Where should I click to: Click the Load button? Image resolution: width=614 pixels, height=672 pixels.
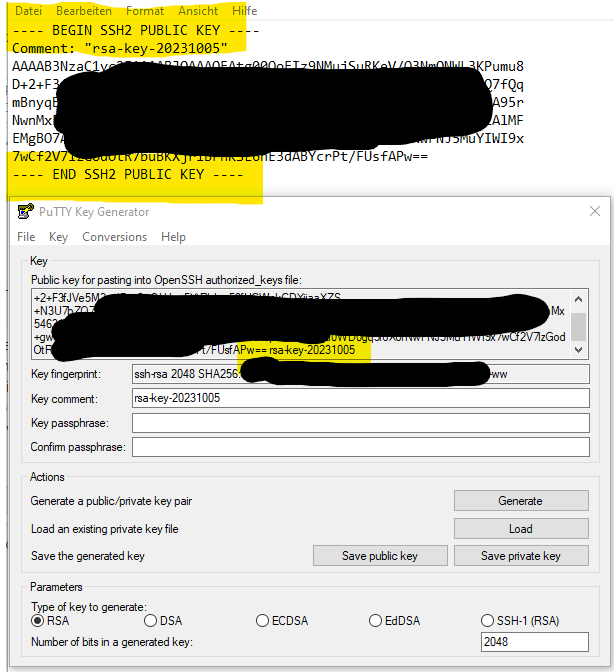point(521,528)
